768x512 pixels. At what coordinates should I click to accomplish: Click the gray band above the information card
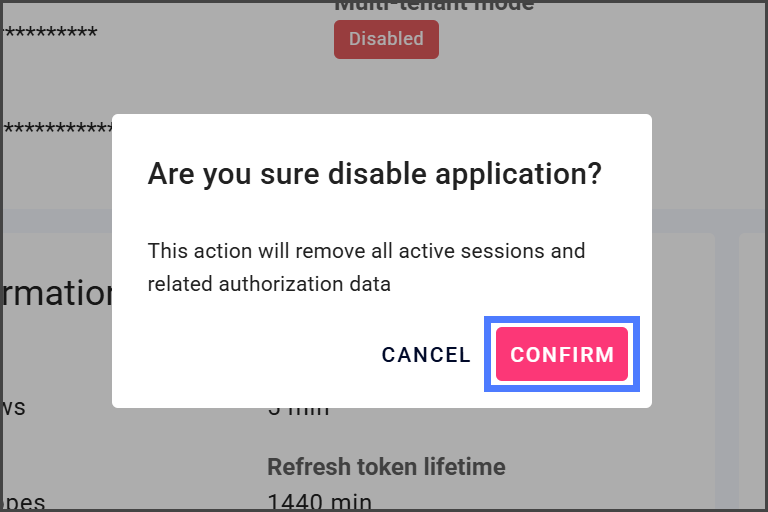60,221
